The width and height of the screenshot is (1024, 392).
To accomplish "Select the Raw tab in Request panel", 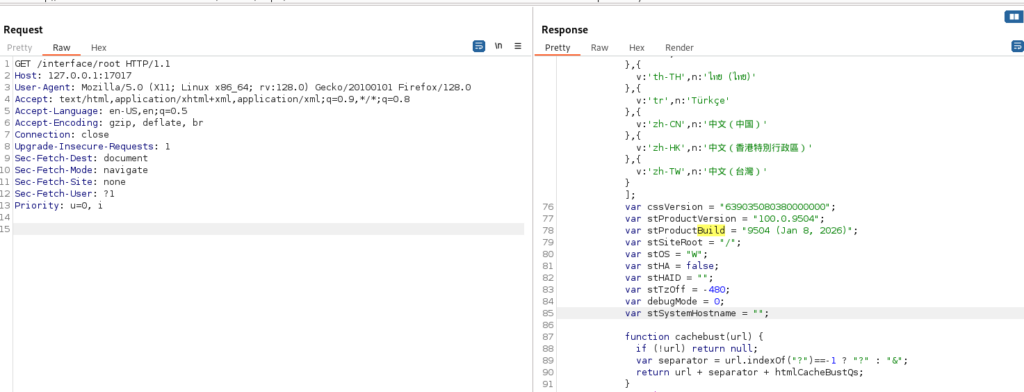I will pos(61,48).
